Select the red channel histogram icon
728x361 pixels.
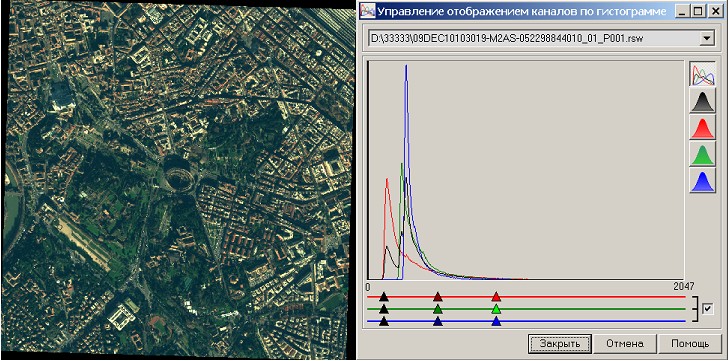coord(702,128)
